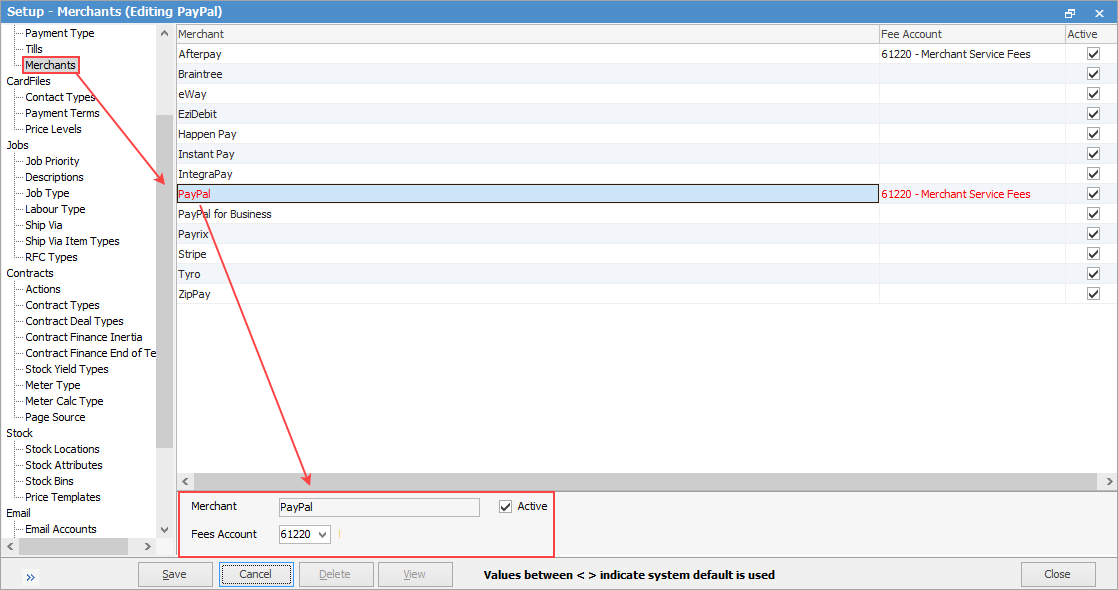Click the Close button at bottom right
1118x590 pixels.
[x=1057, y=574]
